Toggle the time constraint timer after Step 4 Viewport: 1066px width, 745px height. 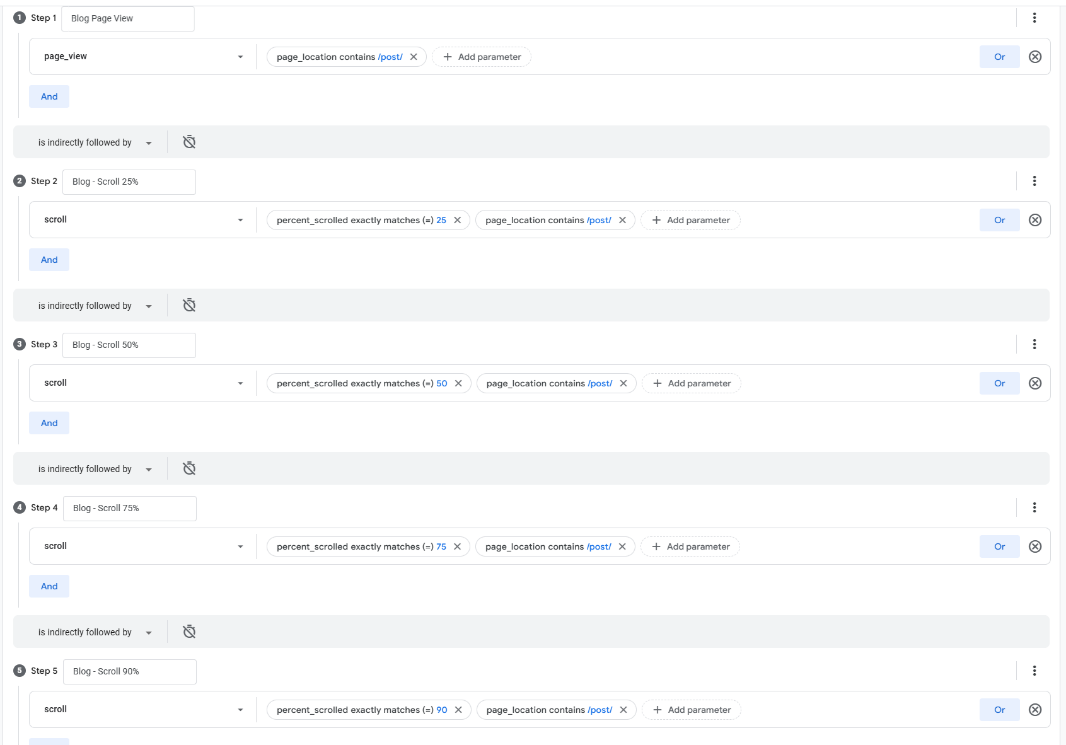[189, 632]
